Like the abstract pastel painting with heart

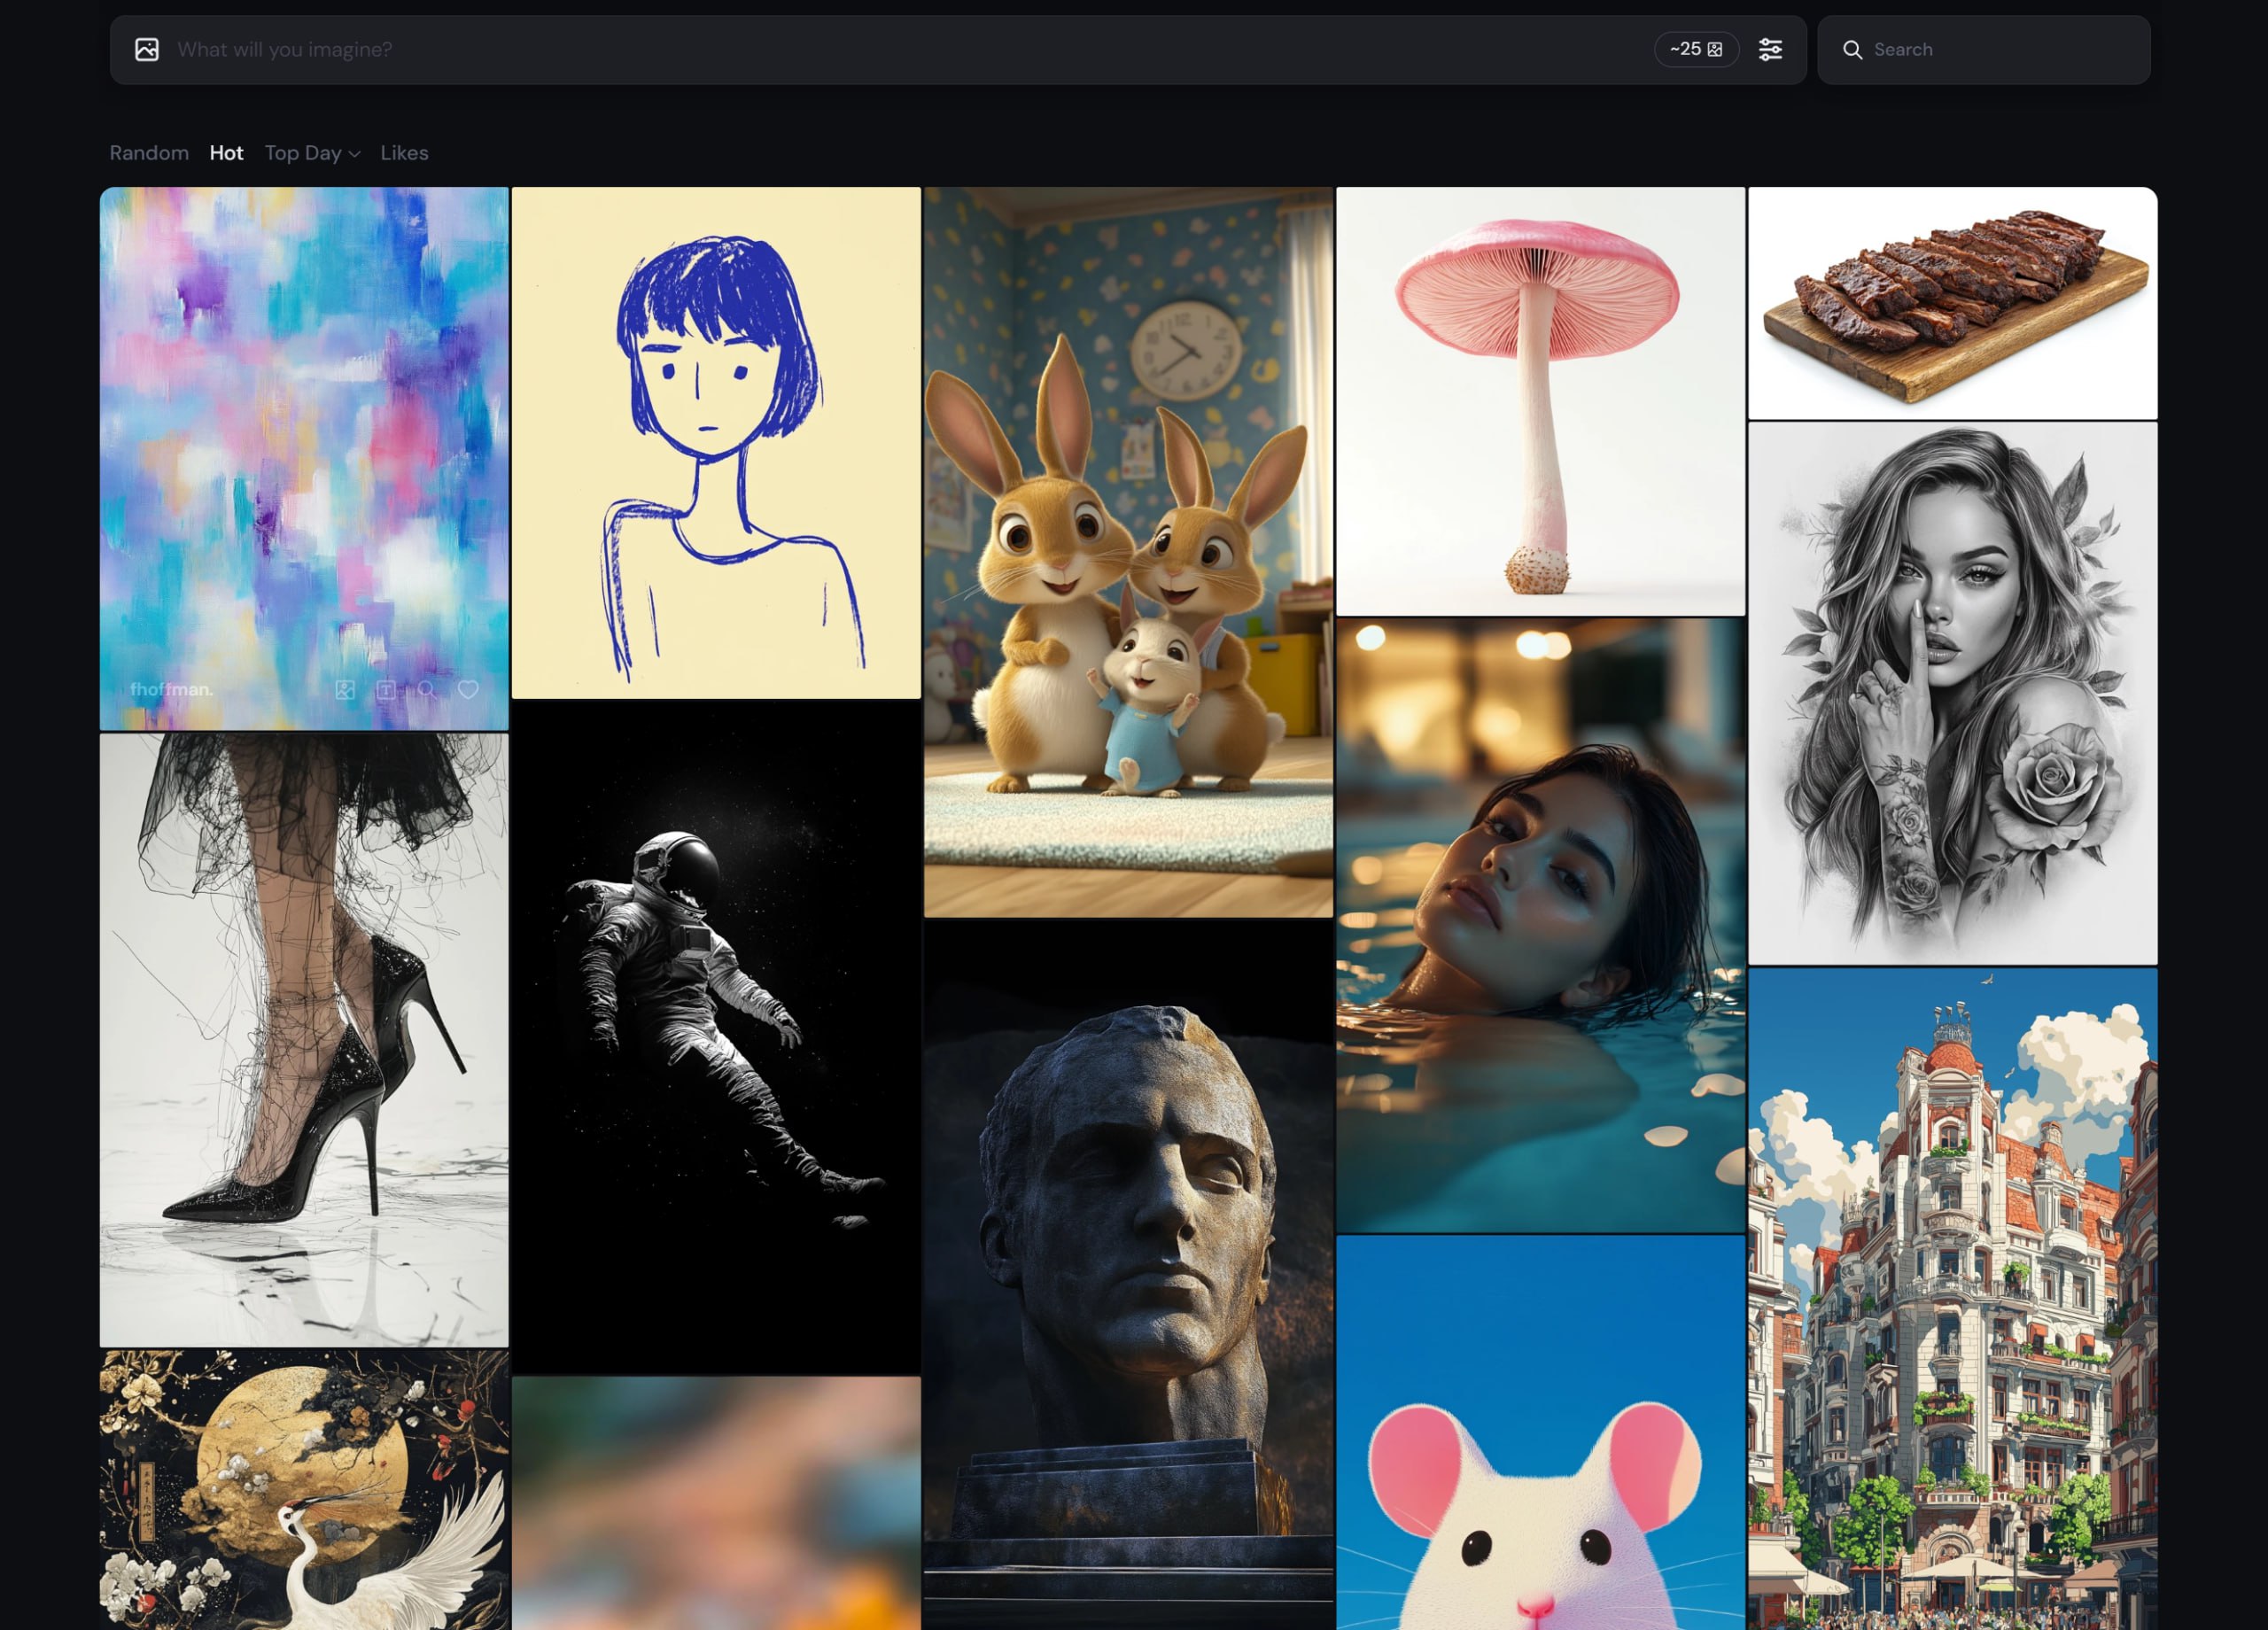tap(468, 690)
